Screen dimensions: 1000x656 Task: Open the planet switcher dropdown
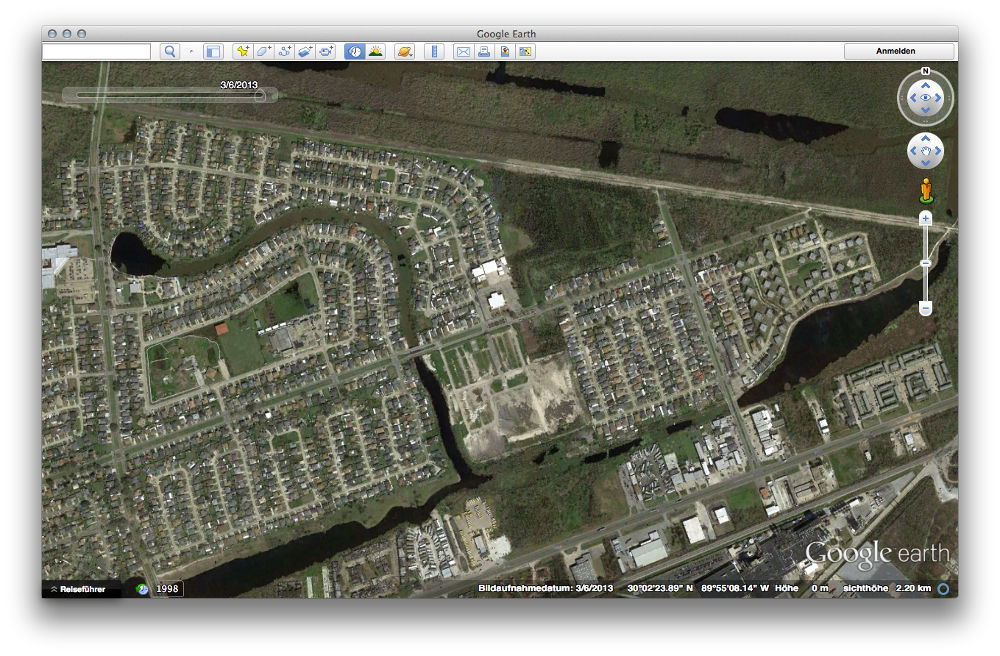[x=405, y=51]
